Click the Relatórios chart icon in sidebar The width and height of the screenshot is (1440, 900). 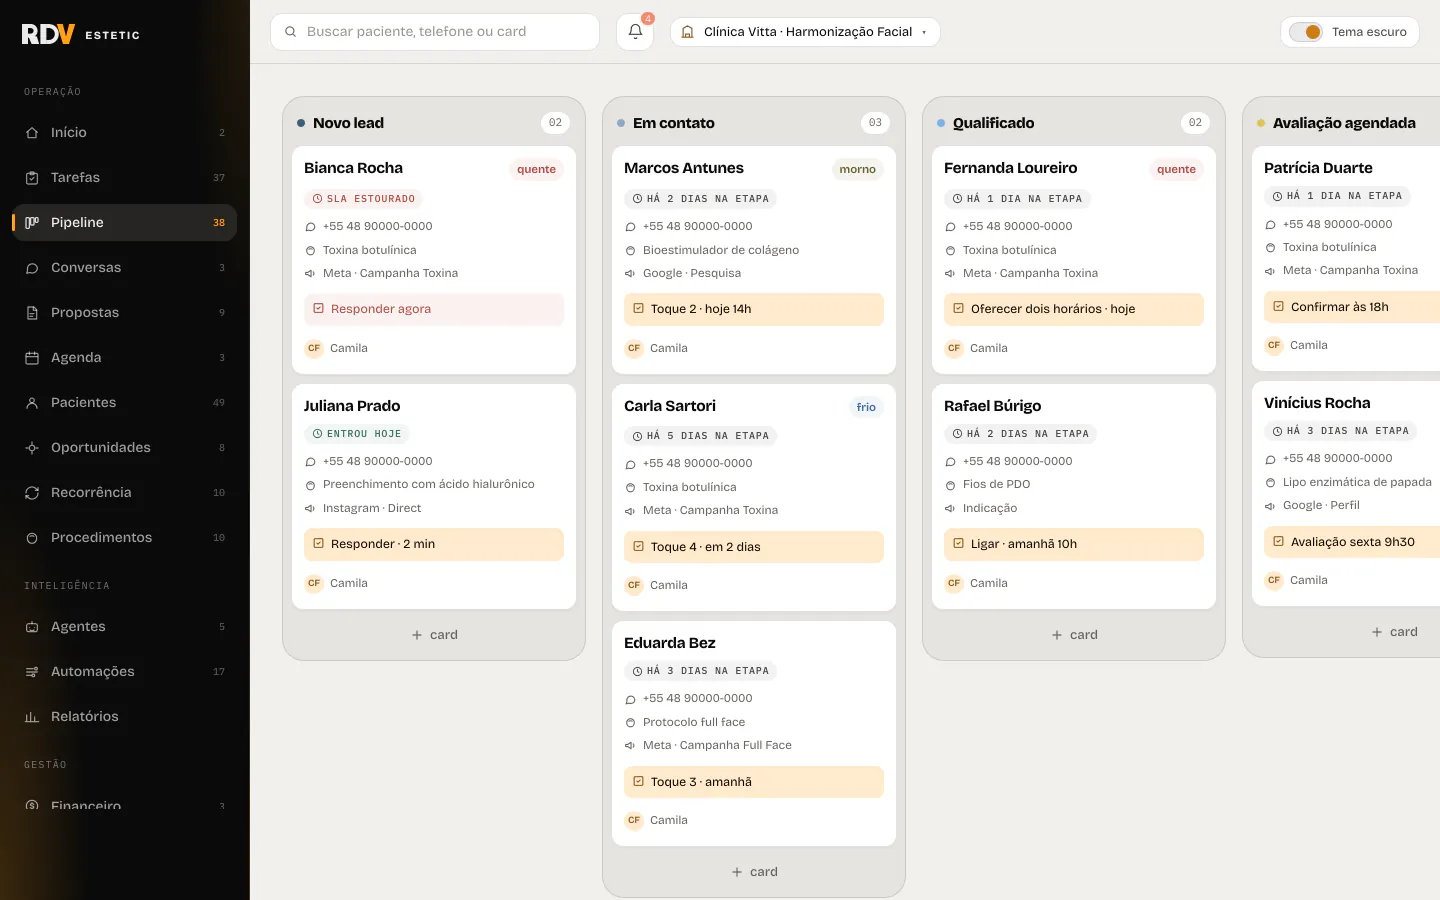click(x=32, y=717)
